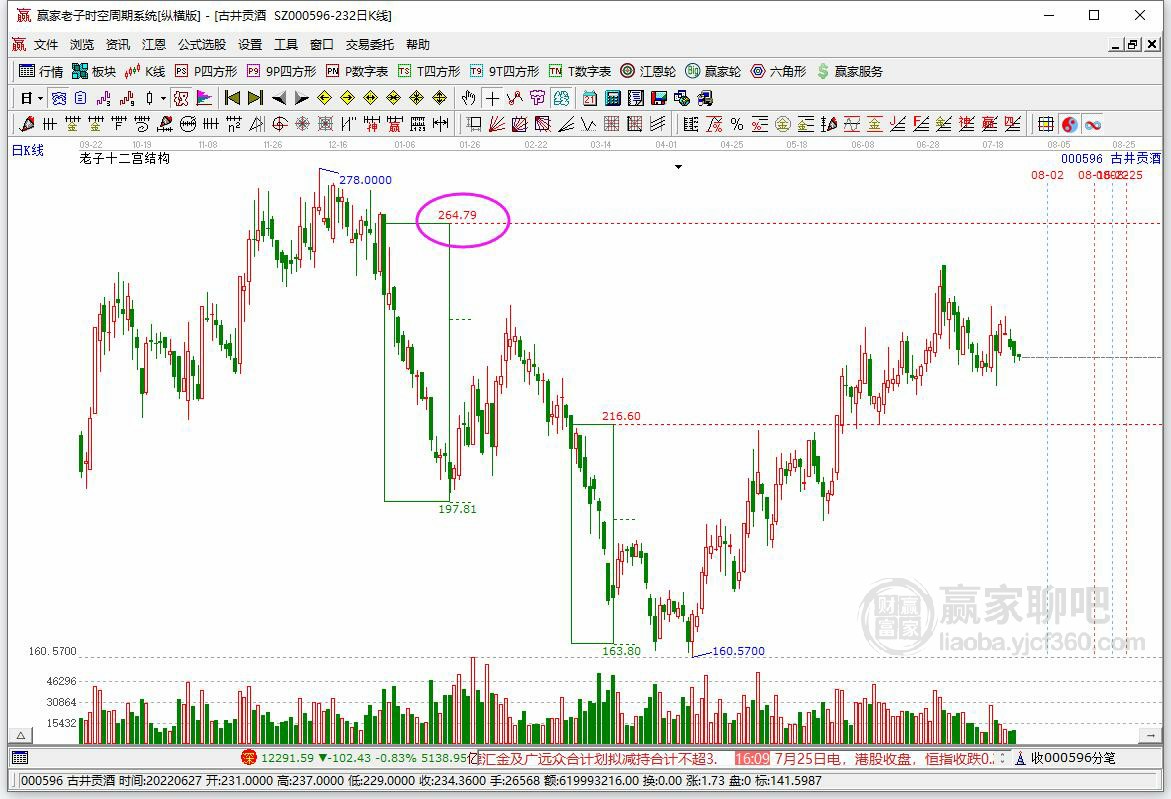Open the 窗口 menu
This screenshot has height=799, width=1171.
click(x=321, y=45)
